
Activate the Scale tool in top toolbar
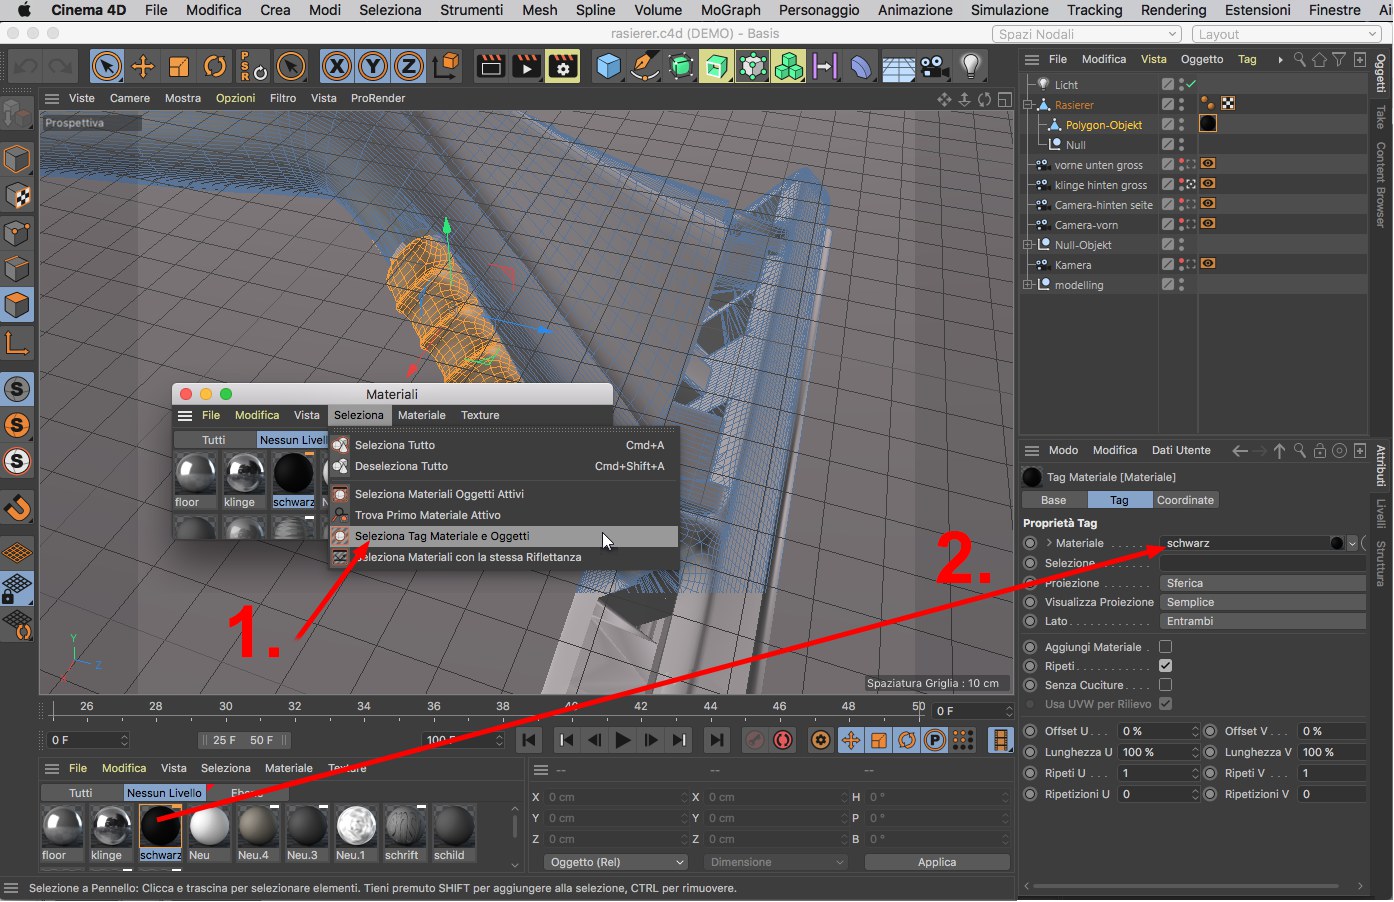179,67
